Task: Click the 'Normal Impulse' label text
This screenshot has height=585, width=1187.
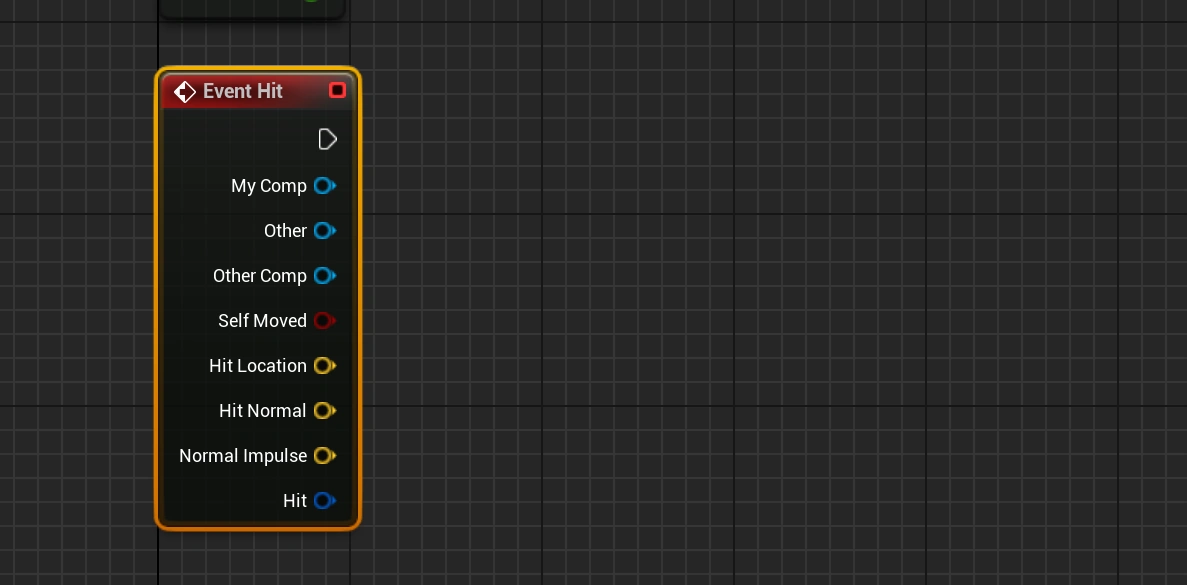Action: (x=243, y=456)
